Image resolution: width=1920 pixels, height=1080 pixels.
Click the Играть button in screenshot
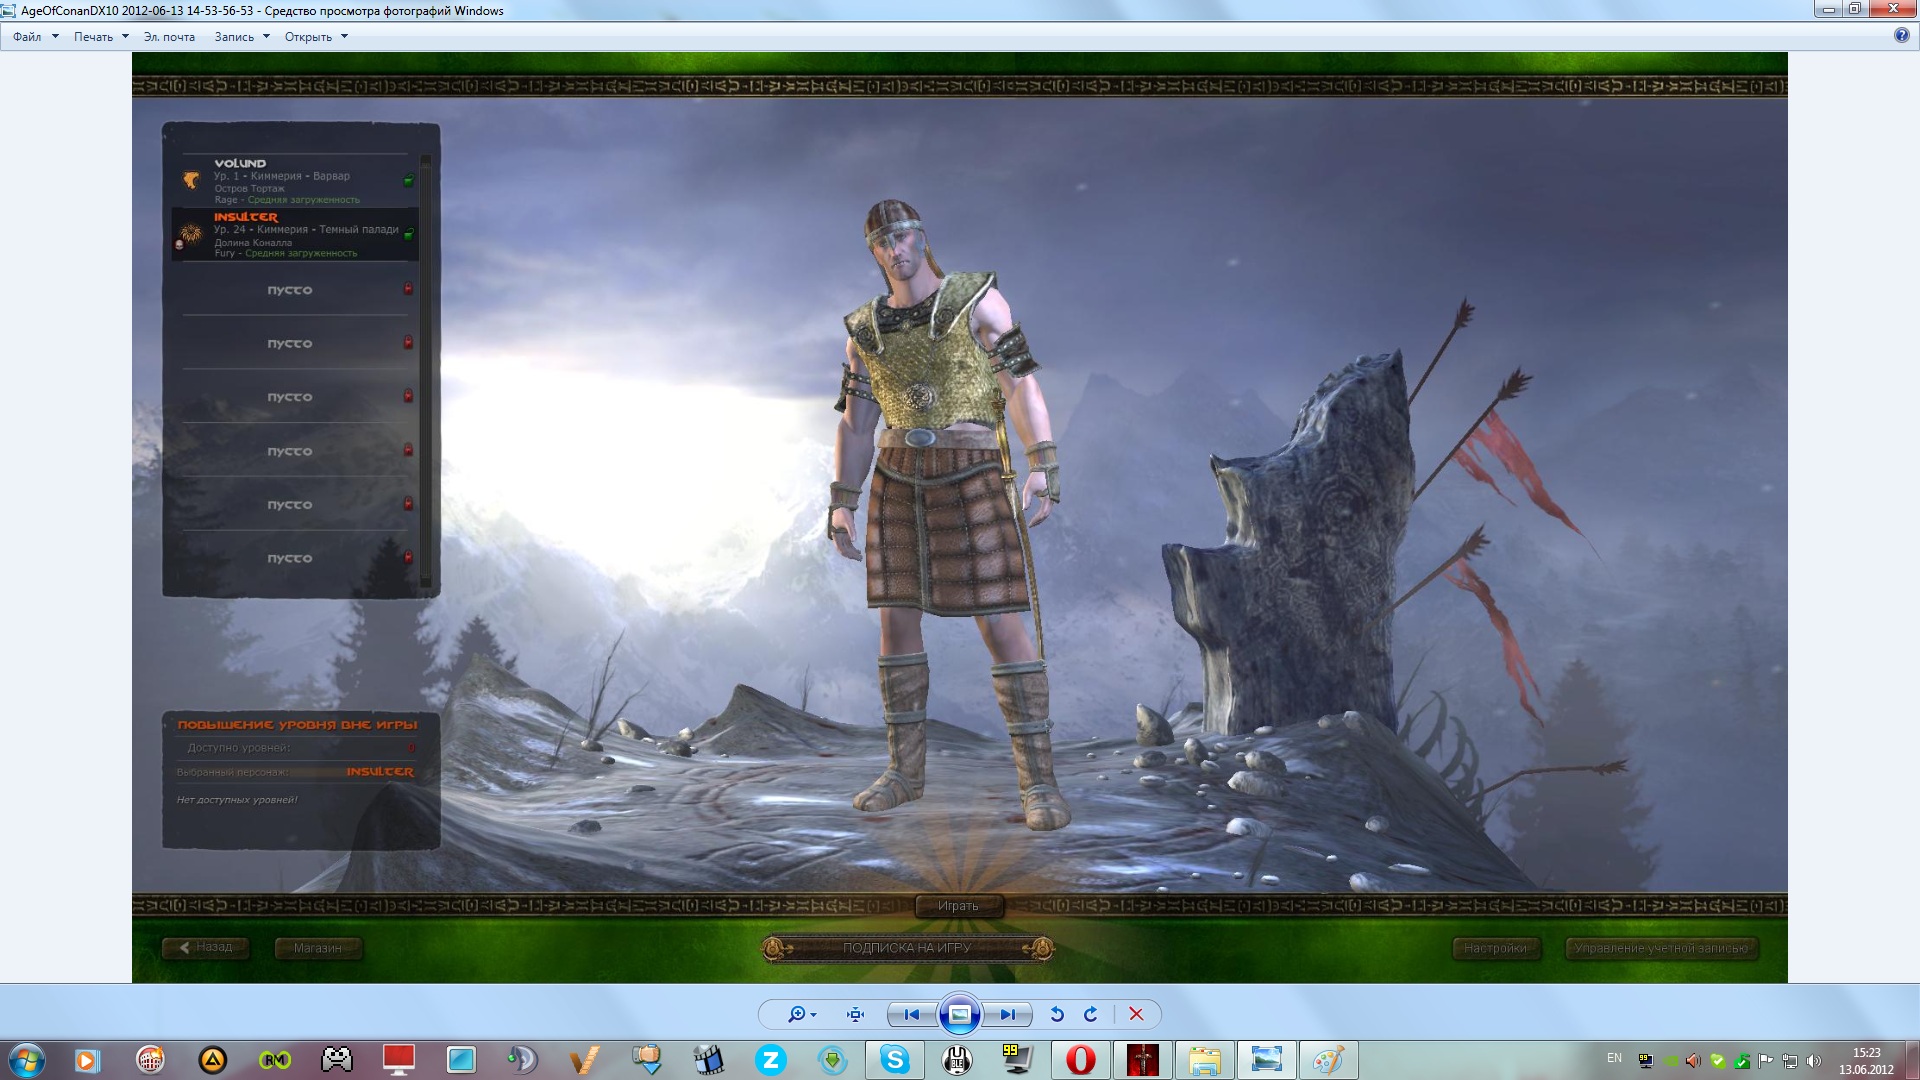point(958,906)
